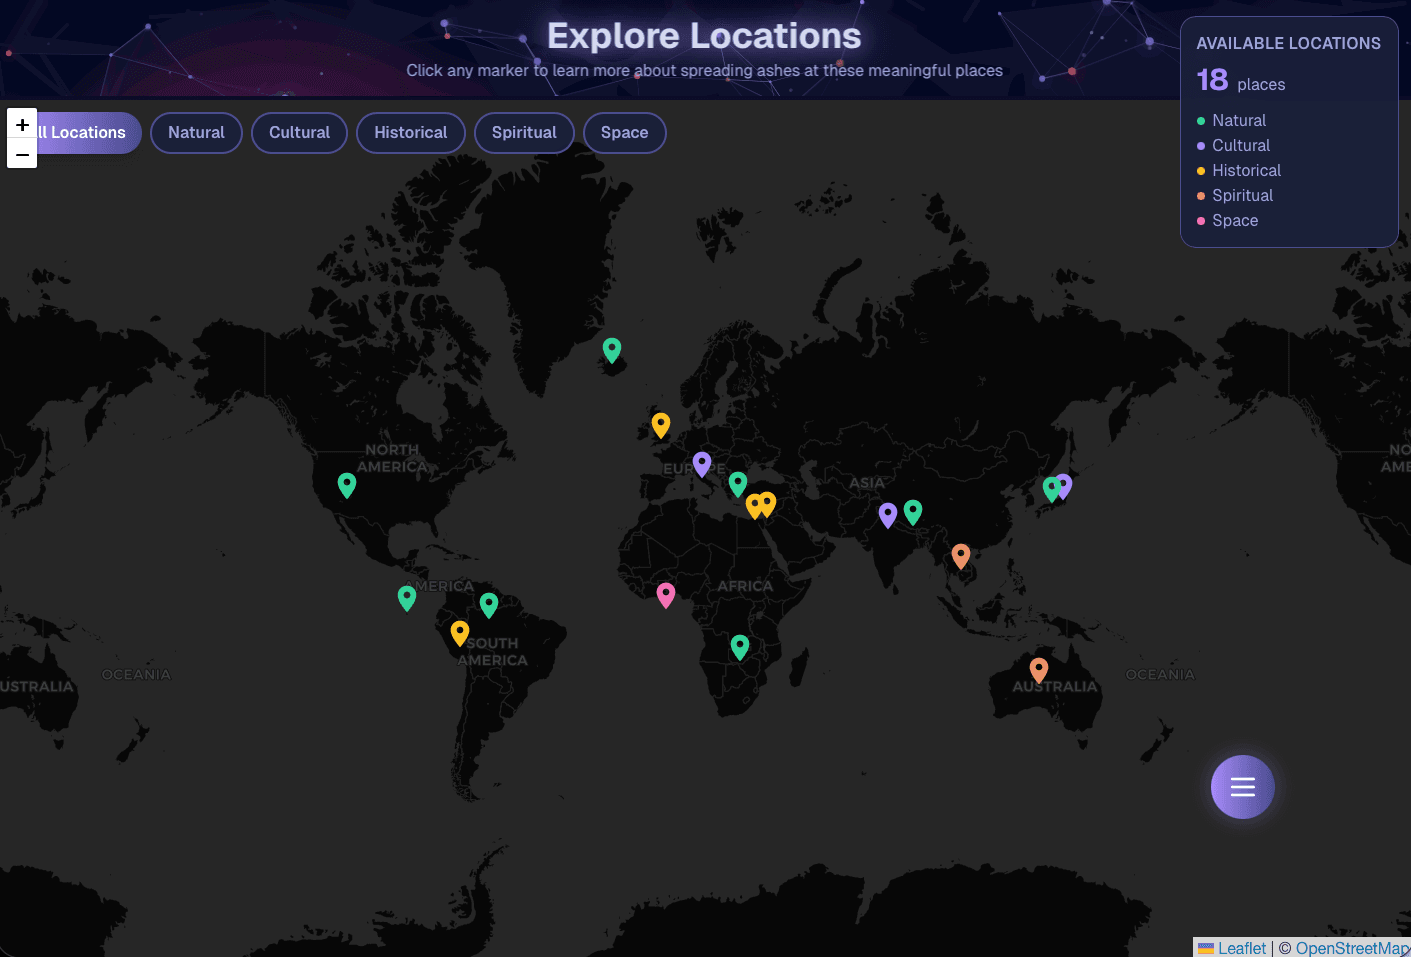The height and width of the screenshot is (957, 1411).
Task: Switch to the Cultural filter
Action: (299, 132)
